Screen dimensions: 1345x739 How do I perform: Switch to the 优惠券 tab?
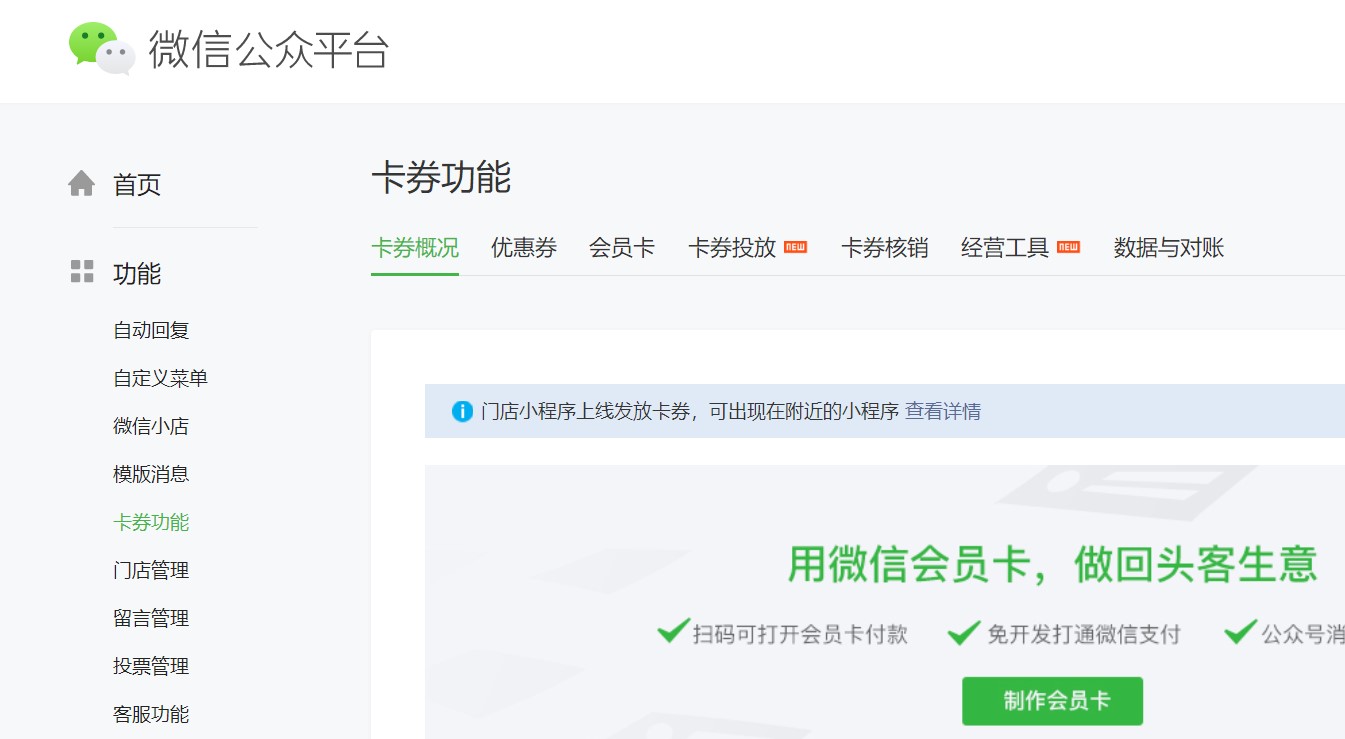coord(523,248)
